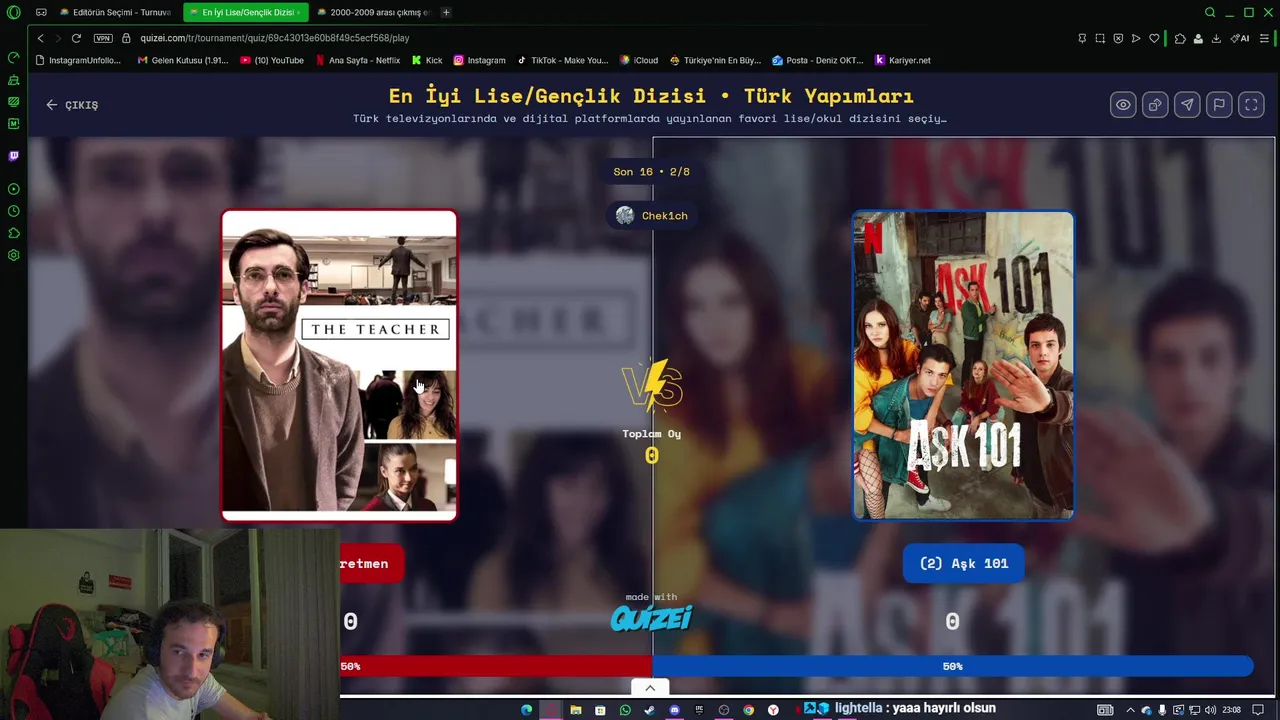
Task: Open History clock icon in the sidebar
Action: tap(13, 211)
